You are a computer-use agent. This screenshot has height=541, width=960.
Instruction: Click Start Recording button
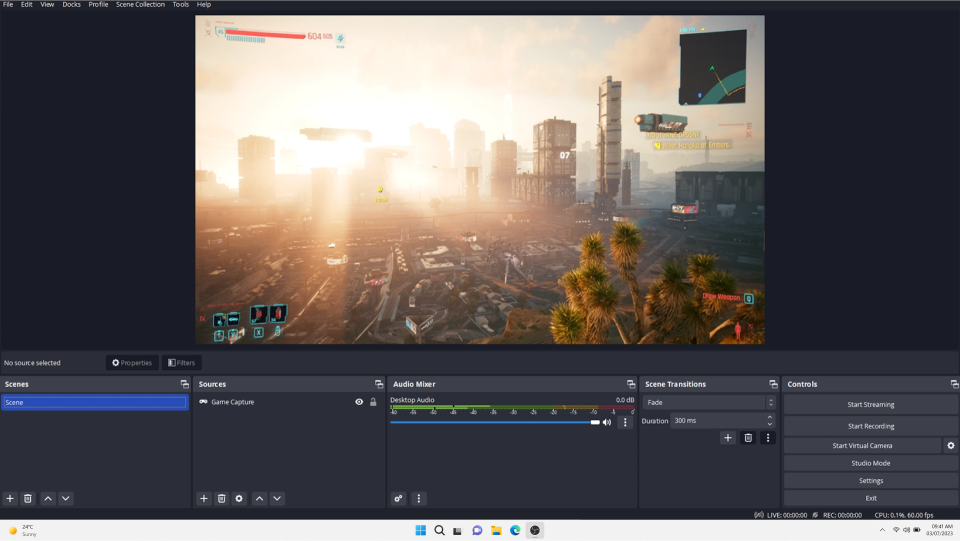coord(870,426)
